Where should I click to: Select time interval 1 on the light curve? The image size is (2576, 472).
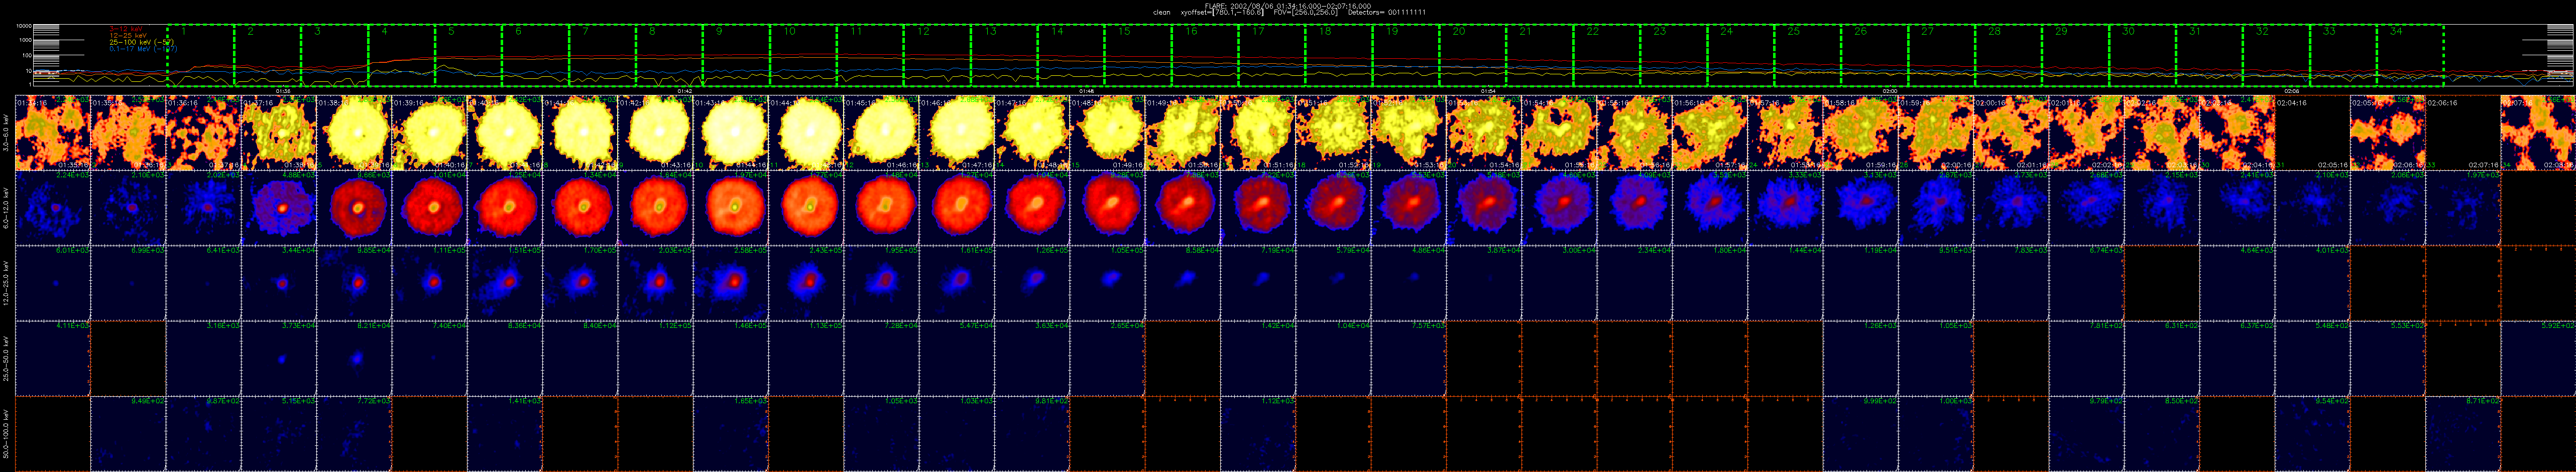click(200, 56)
